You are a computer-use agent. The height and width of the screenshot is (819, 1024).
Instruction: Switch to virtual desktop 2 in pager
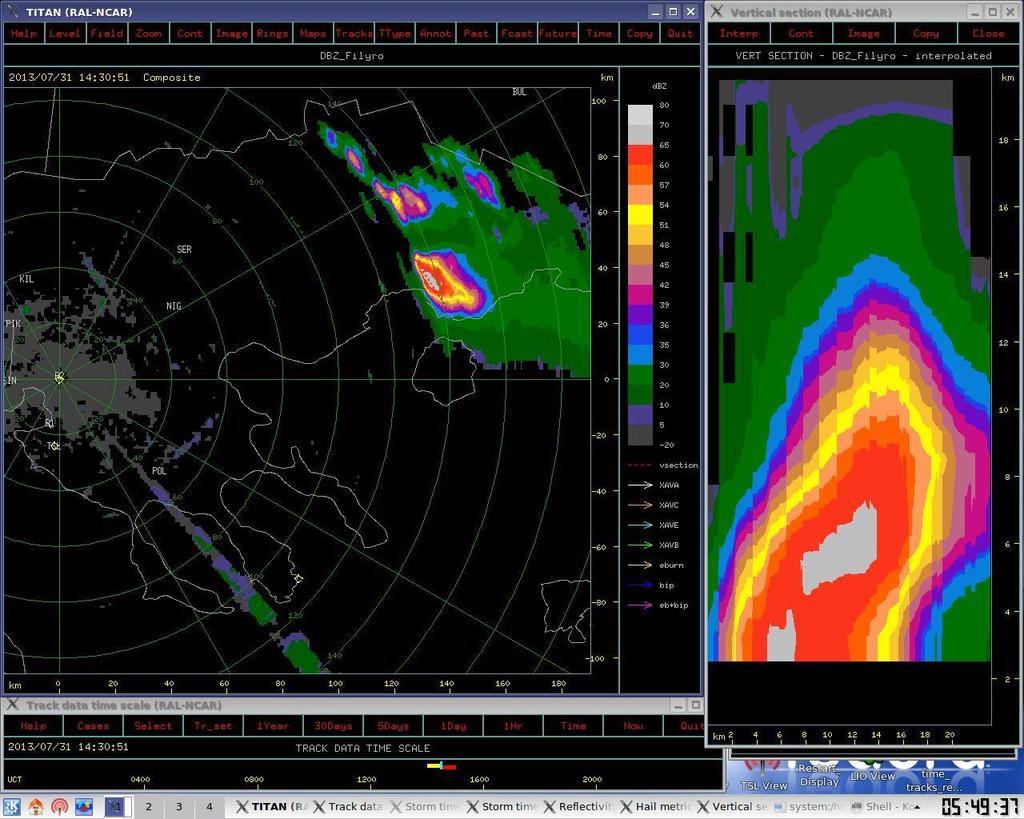point(148,807)
